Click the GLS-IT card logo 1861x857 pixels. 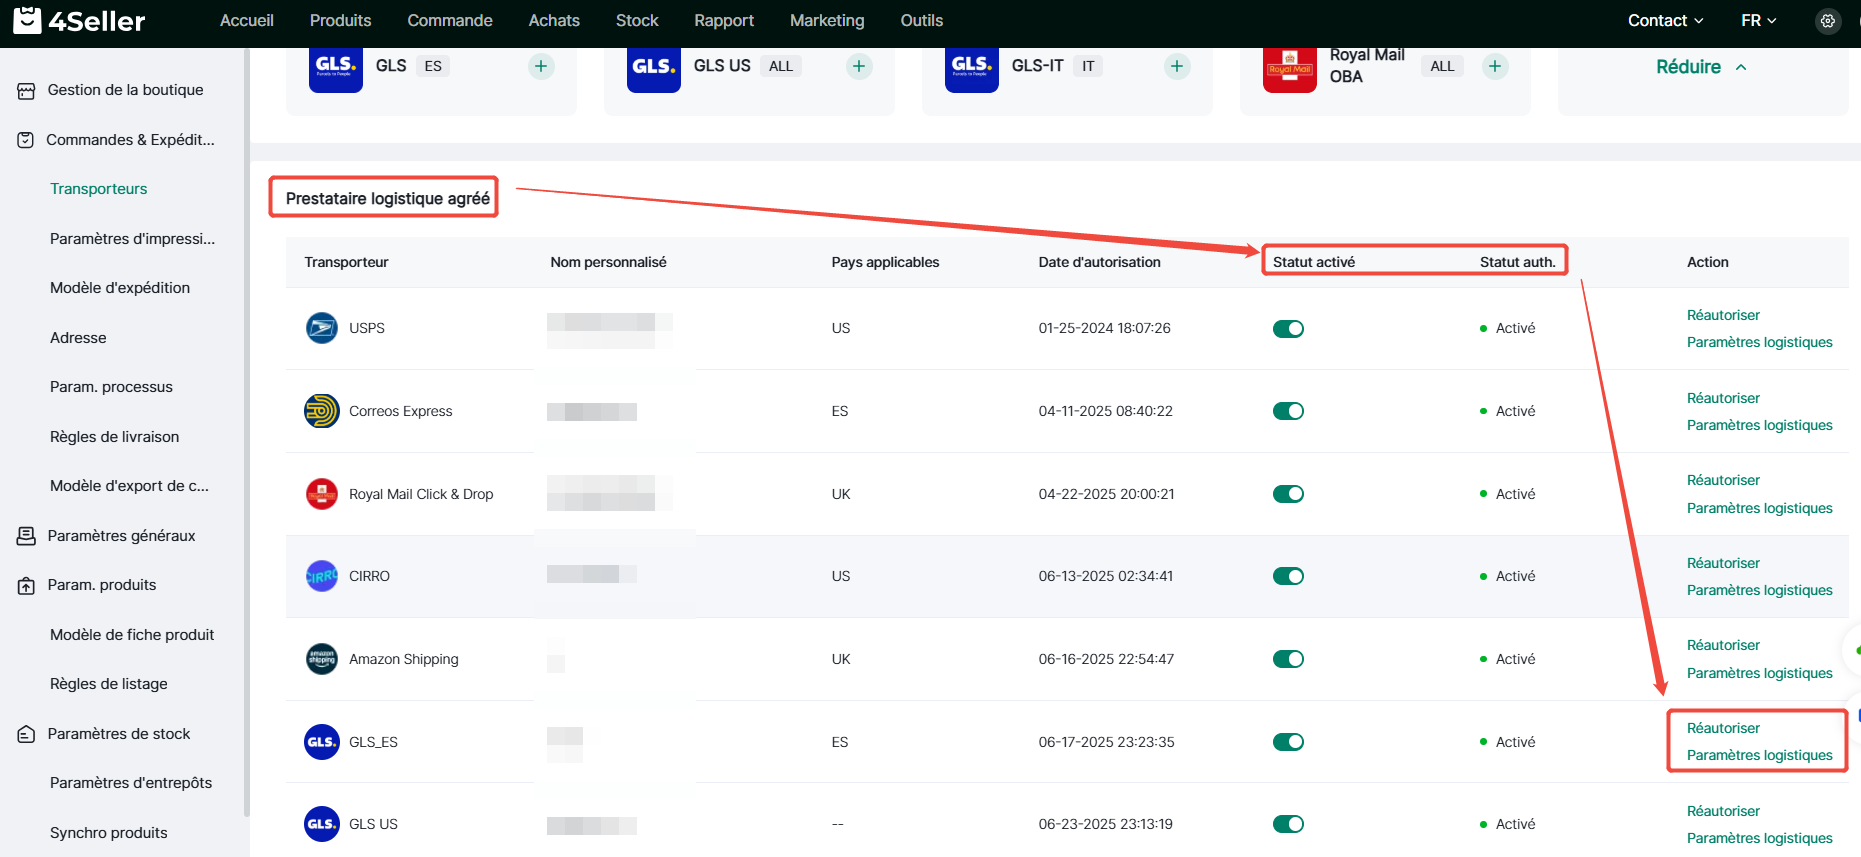click(972, 68)
